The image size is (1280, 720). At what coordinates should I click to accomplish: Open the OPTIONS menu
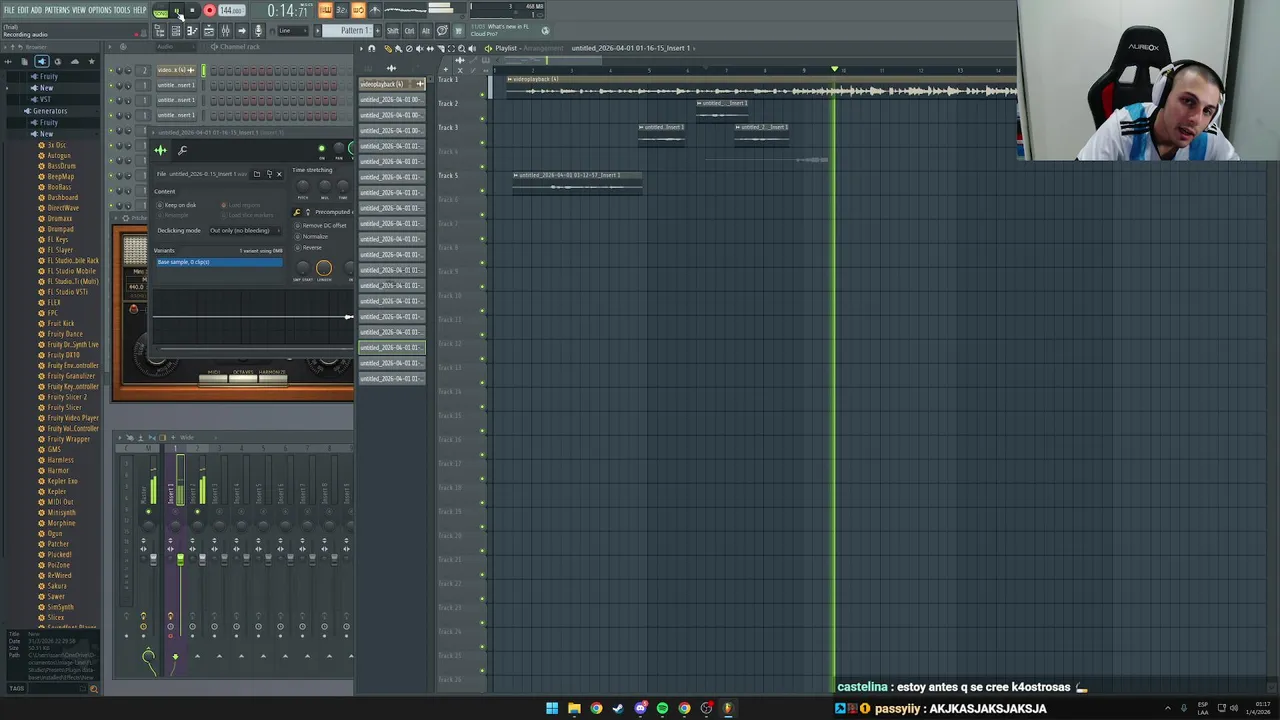(x=100, y=10)
